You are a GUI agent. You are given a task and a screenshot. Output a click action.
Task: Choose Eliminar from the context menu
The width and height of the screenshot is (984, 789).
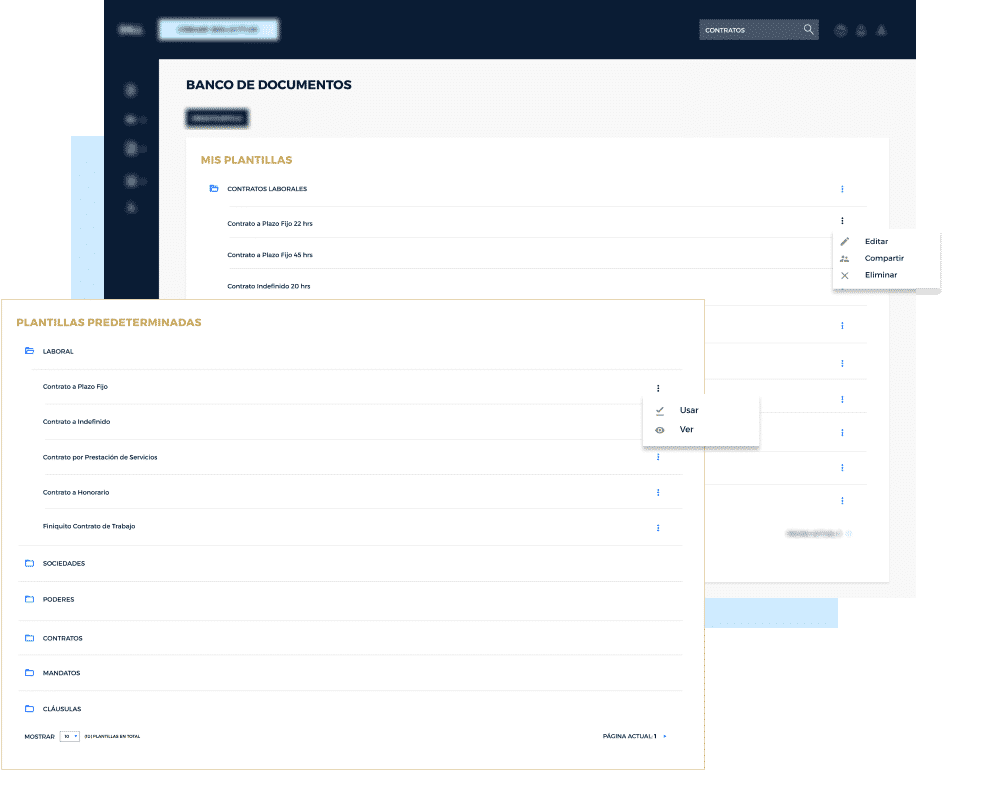880,275
